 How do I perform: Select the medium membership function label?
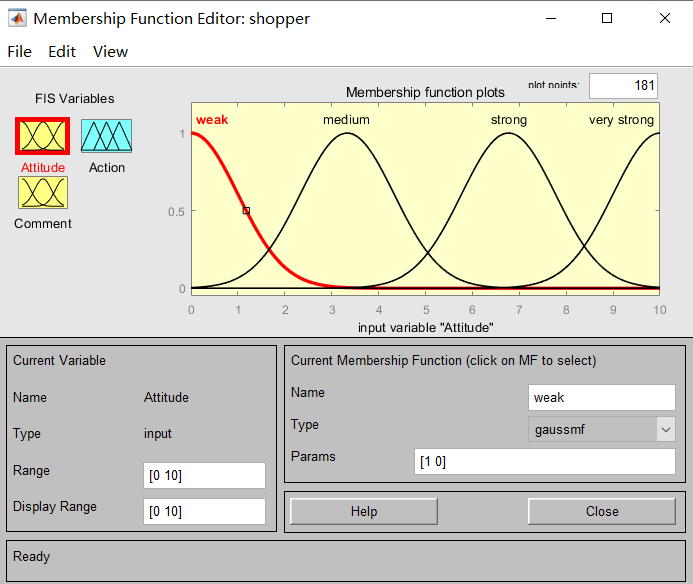tap(346, 120)
